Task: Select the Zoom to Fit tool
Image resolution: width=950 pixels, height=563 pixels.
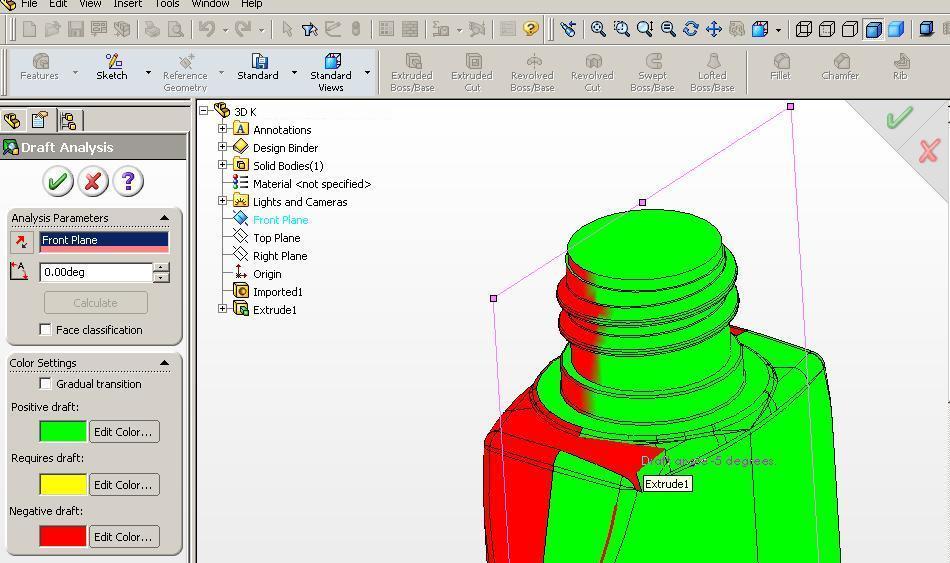Action: pos(598,28)
